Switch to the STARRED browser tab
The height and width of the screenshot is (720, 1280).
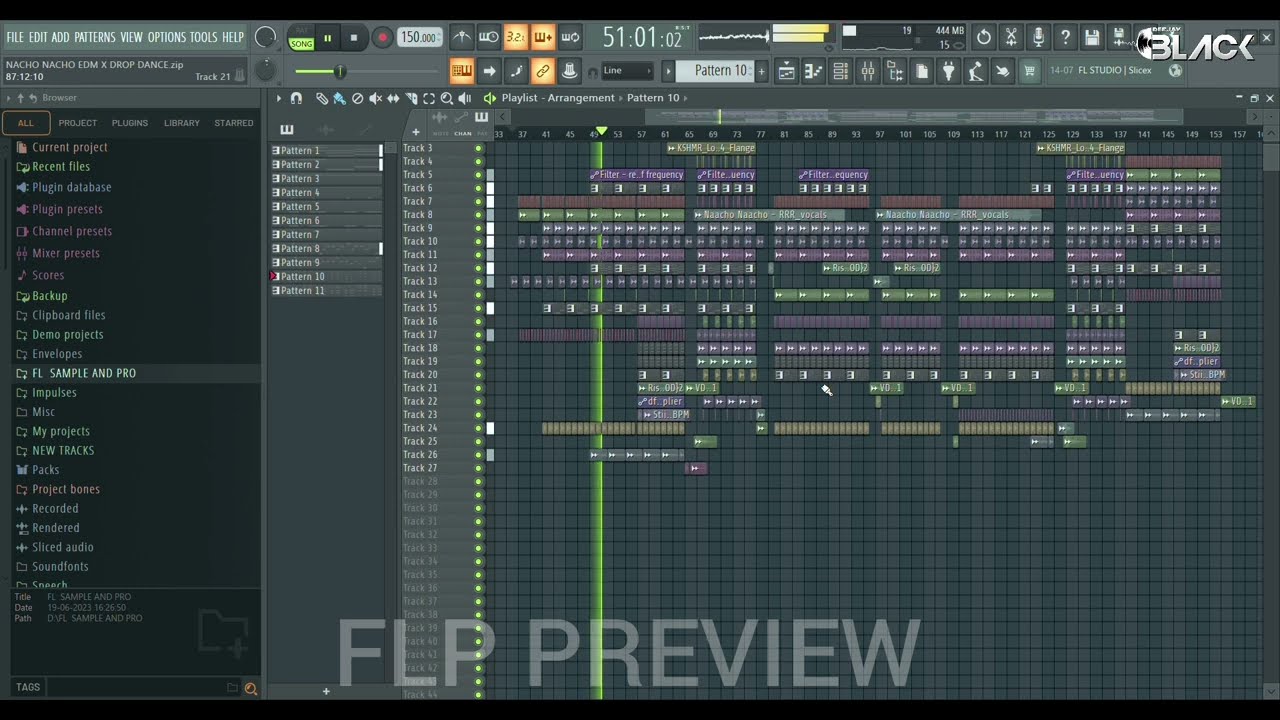pyautogui.click(x=234, y=123)
